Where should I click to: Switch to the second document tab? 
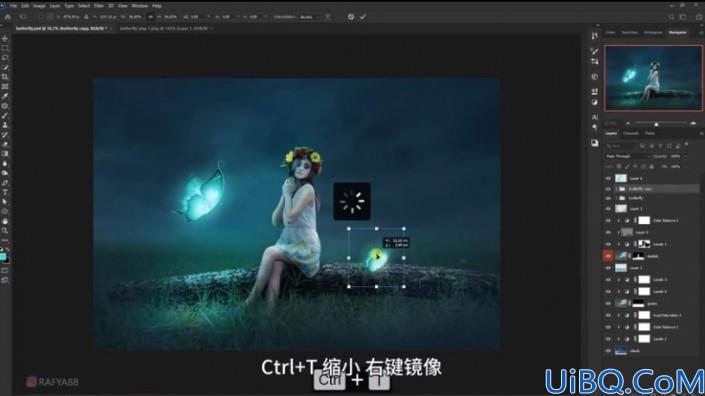coord(164,28)
